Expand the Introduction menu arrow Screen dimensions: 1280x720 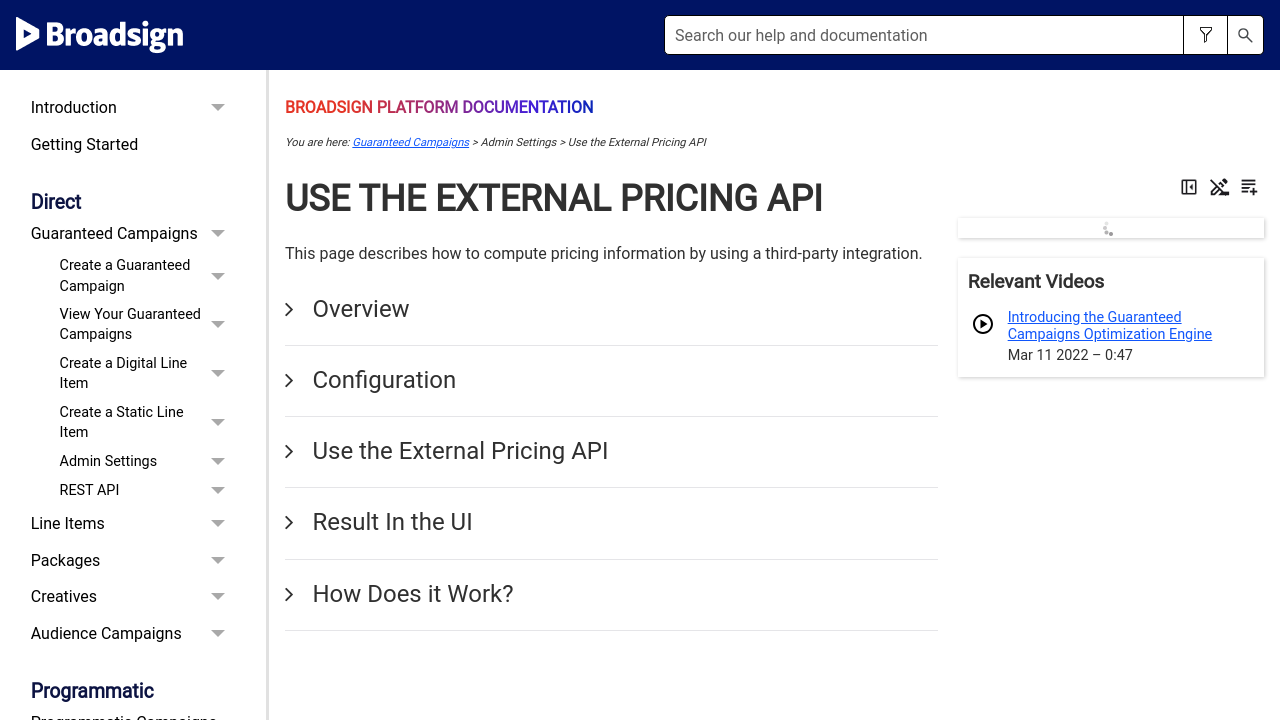click(x=218, y=108)
